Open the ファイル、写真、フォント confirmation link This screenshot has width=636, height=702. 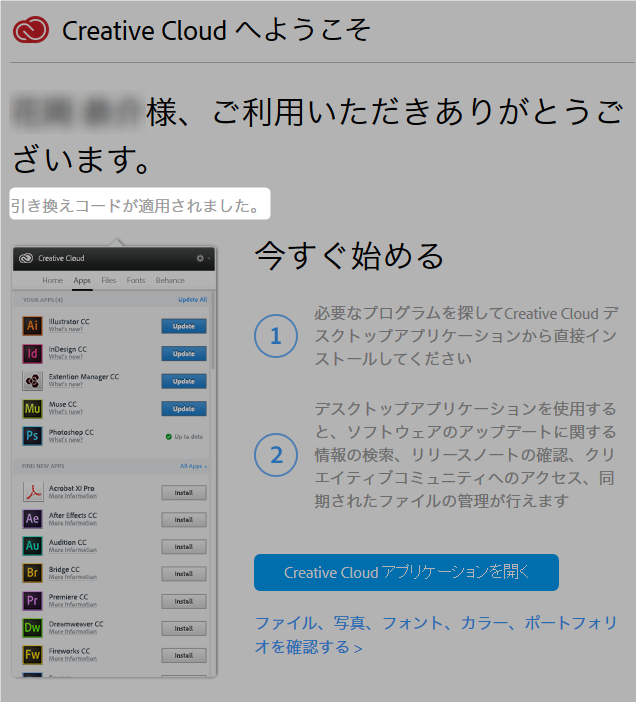pyautogui.click(x=436, y=635)
